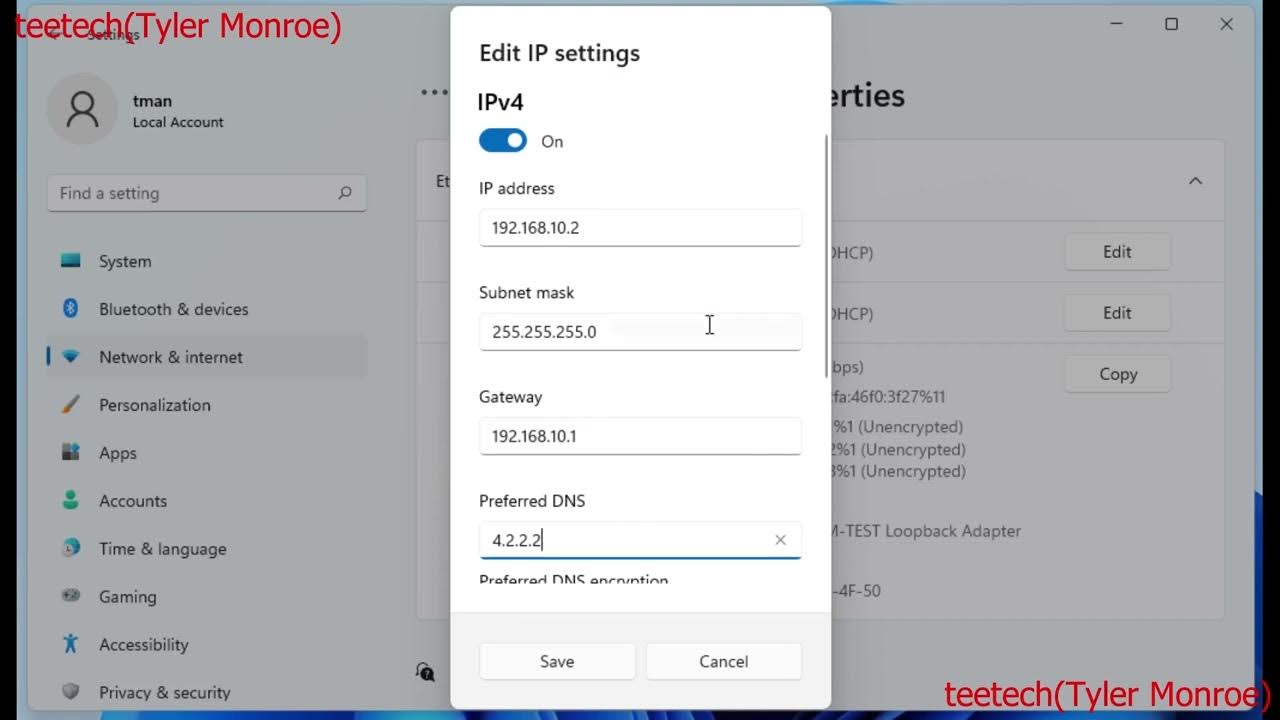
Task: Open Accessibility in sidebar
Action: coord(206,645)
